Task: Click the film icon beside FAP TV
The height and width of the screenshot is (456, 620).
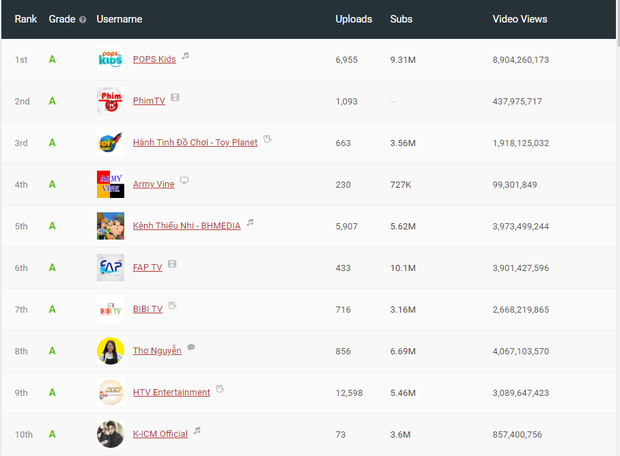Action: coord(172,264)
